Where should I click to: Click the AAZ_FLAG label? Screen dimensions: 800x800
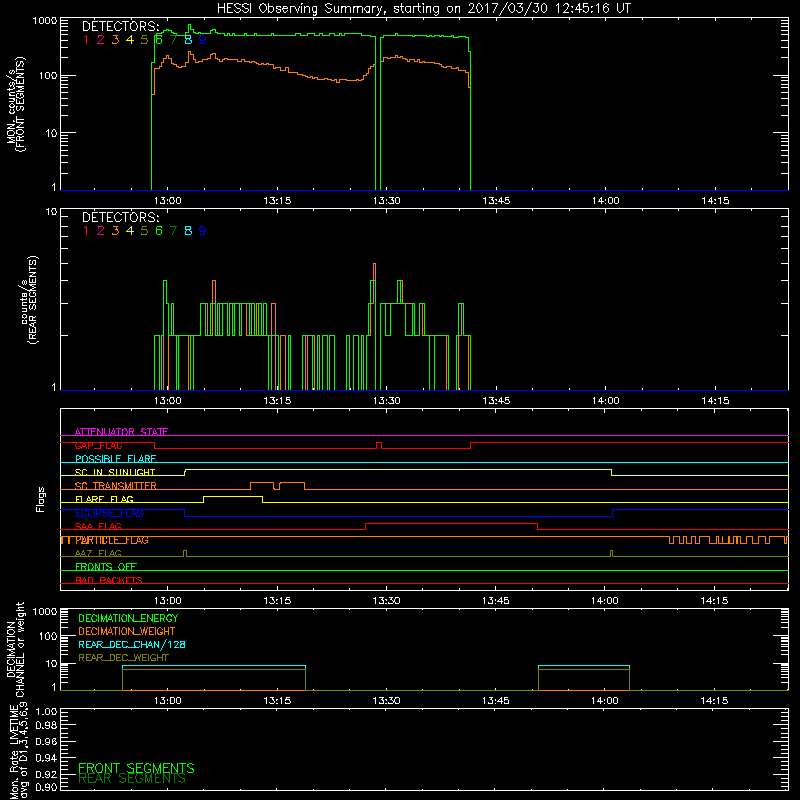point(98,553)
